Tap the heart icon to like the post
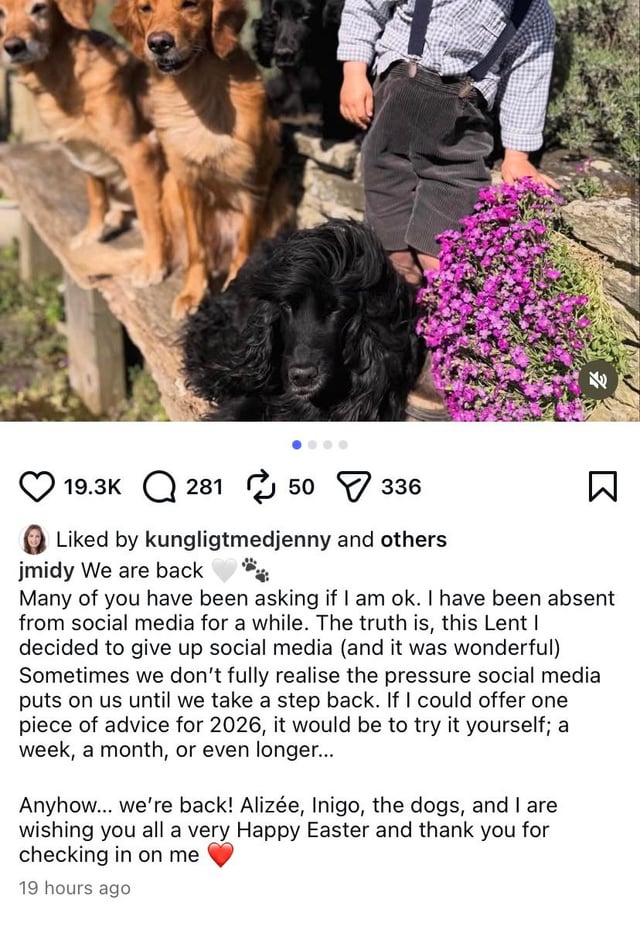The width and height of the screenshot is (640, 936). (38, 487)
